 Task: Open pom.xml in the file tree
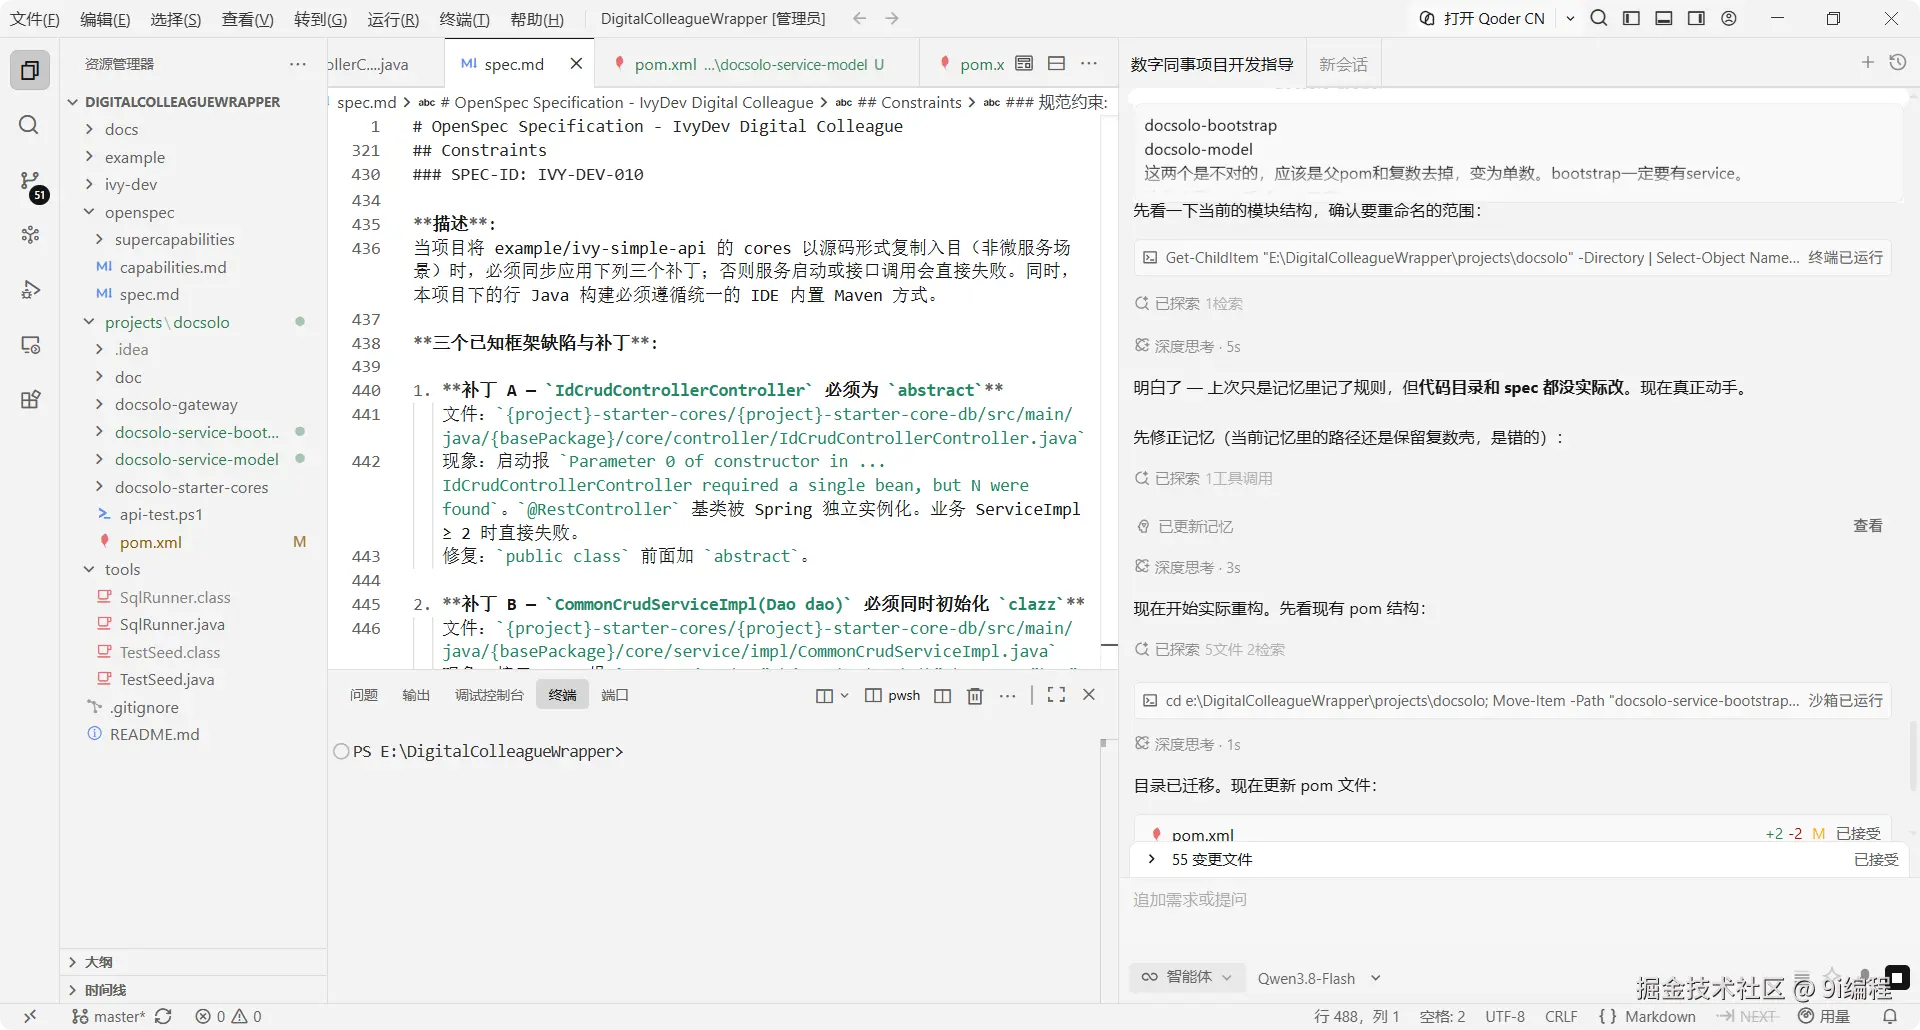[150, 542]
